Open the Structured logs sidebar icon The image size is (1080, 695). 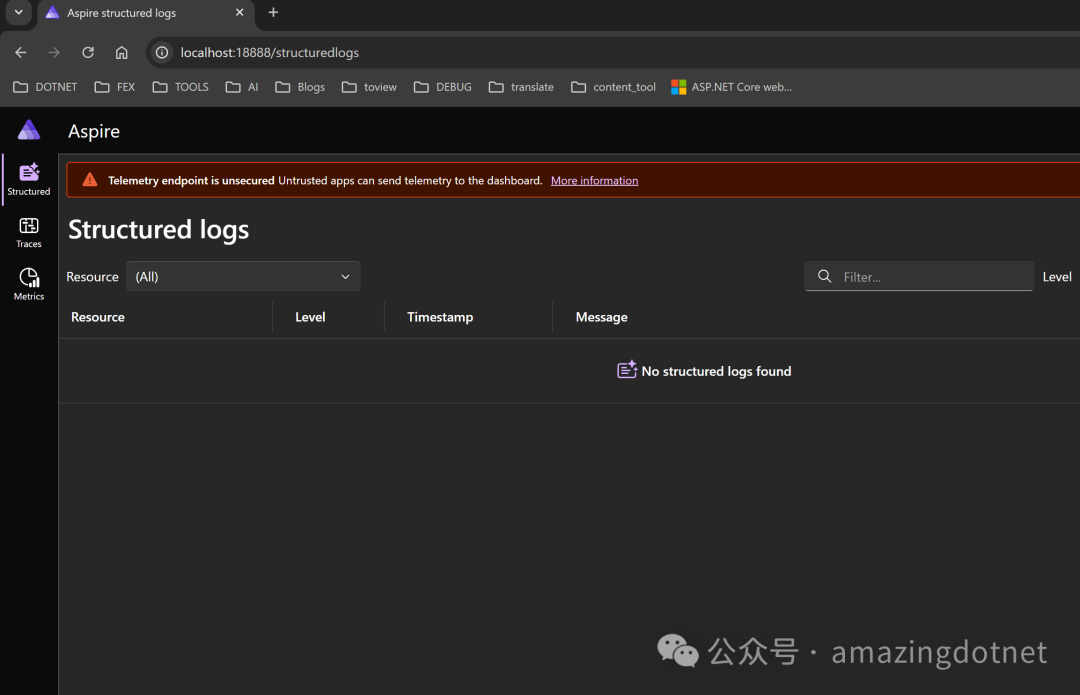(x=29, y=178)
